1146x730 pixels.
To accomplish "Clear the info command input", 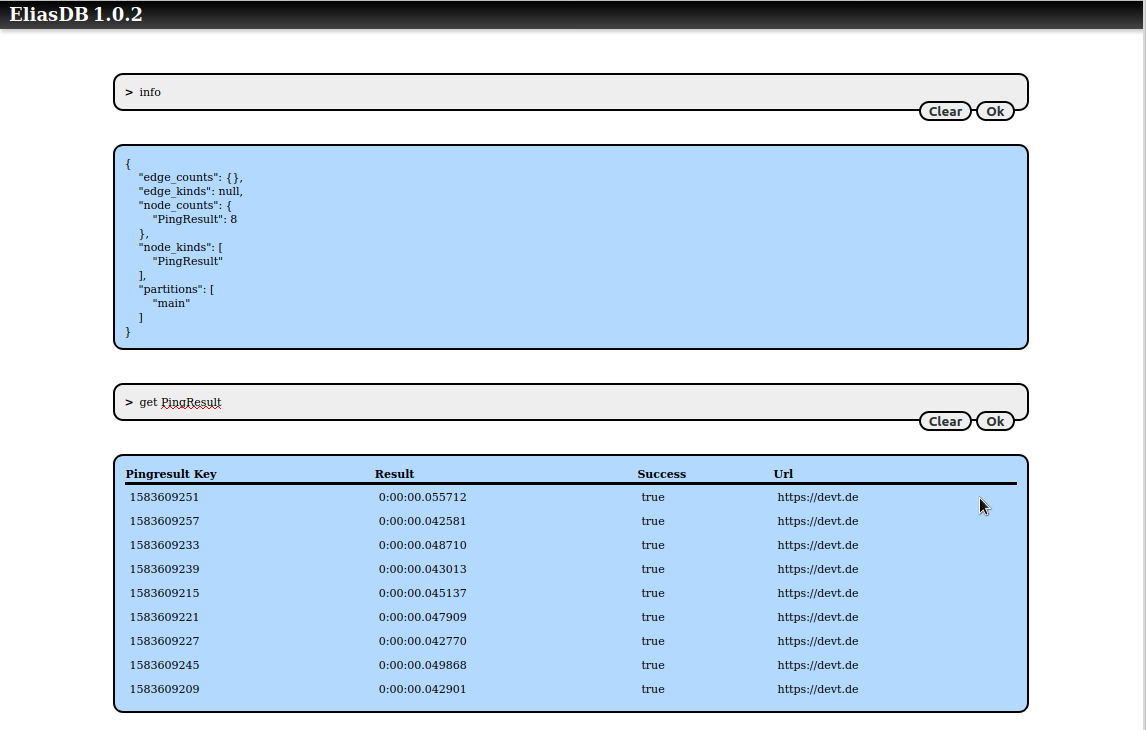I will tap(944, 112).
